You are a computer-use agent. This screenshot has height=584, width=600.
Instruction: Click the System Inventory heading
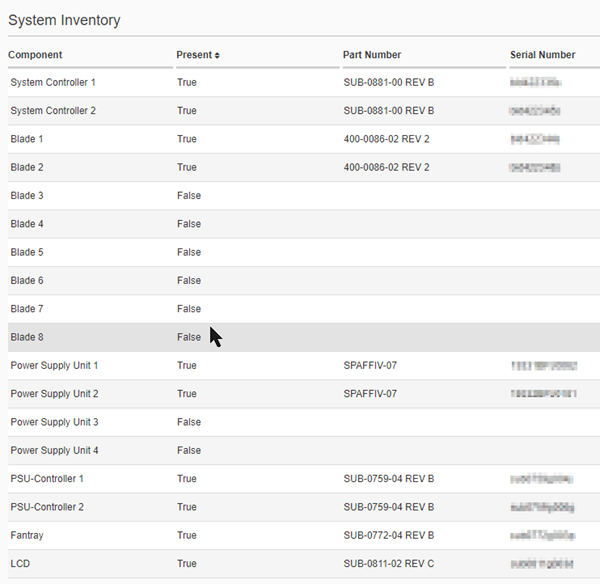click(x=65, y=19)
